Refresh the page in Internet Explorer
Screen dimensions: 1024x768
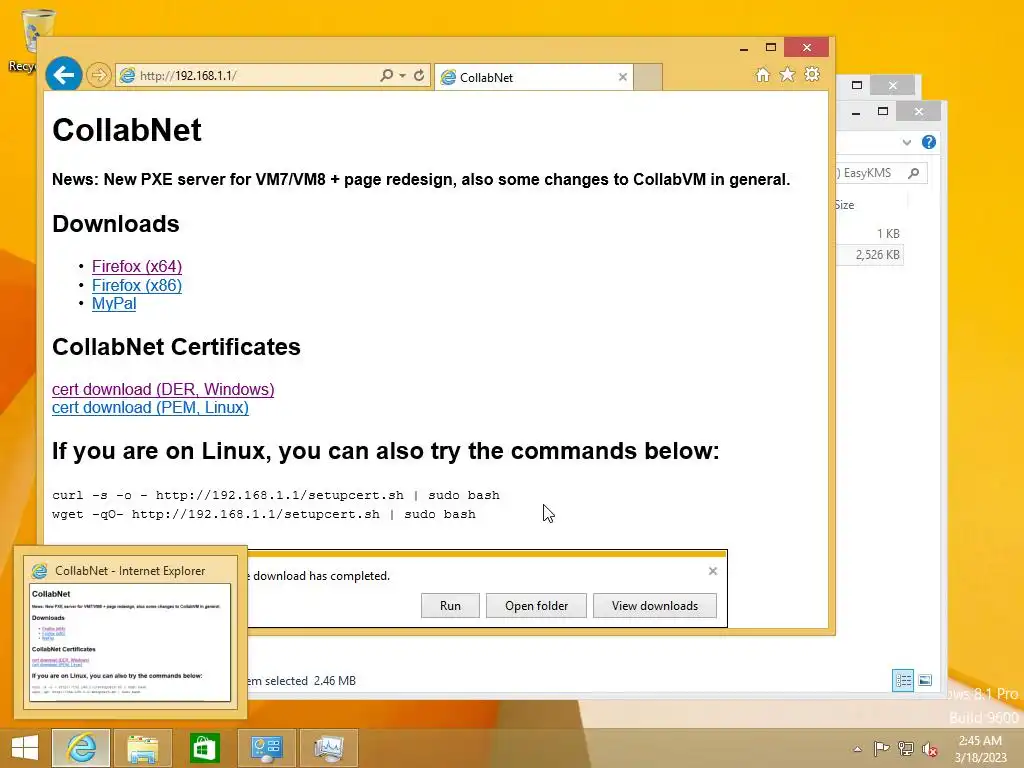pyautogui.click(x=419, y=76)
